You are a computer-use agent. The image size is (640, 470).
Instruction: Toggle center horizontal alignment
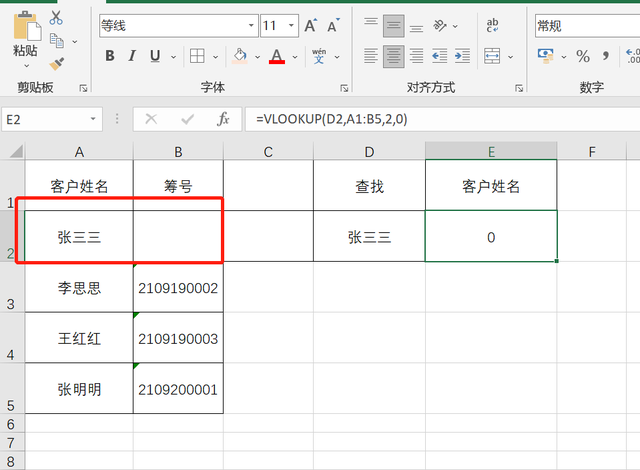[x=394, y=56]
